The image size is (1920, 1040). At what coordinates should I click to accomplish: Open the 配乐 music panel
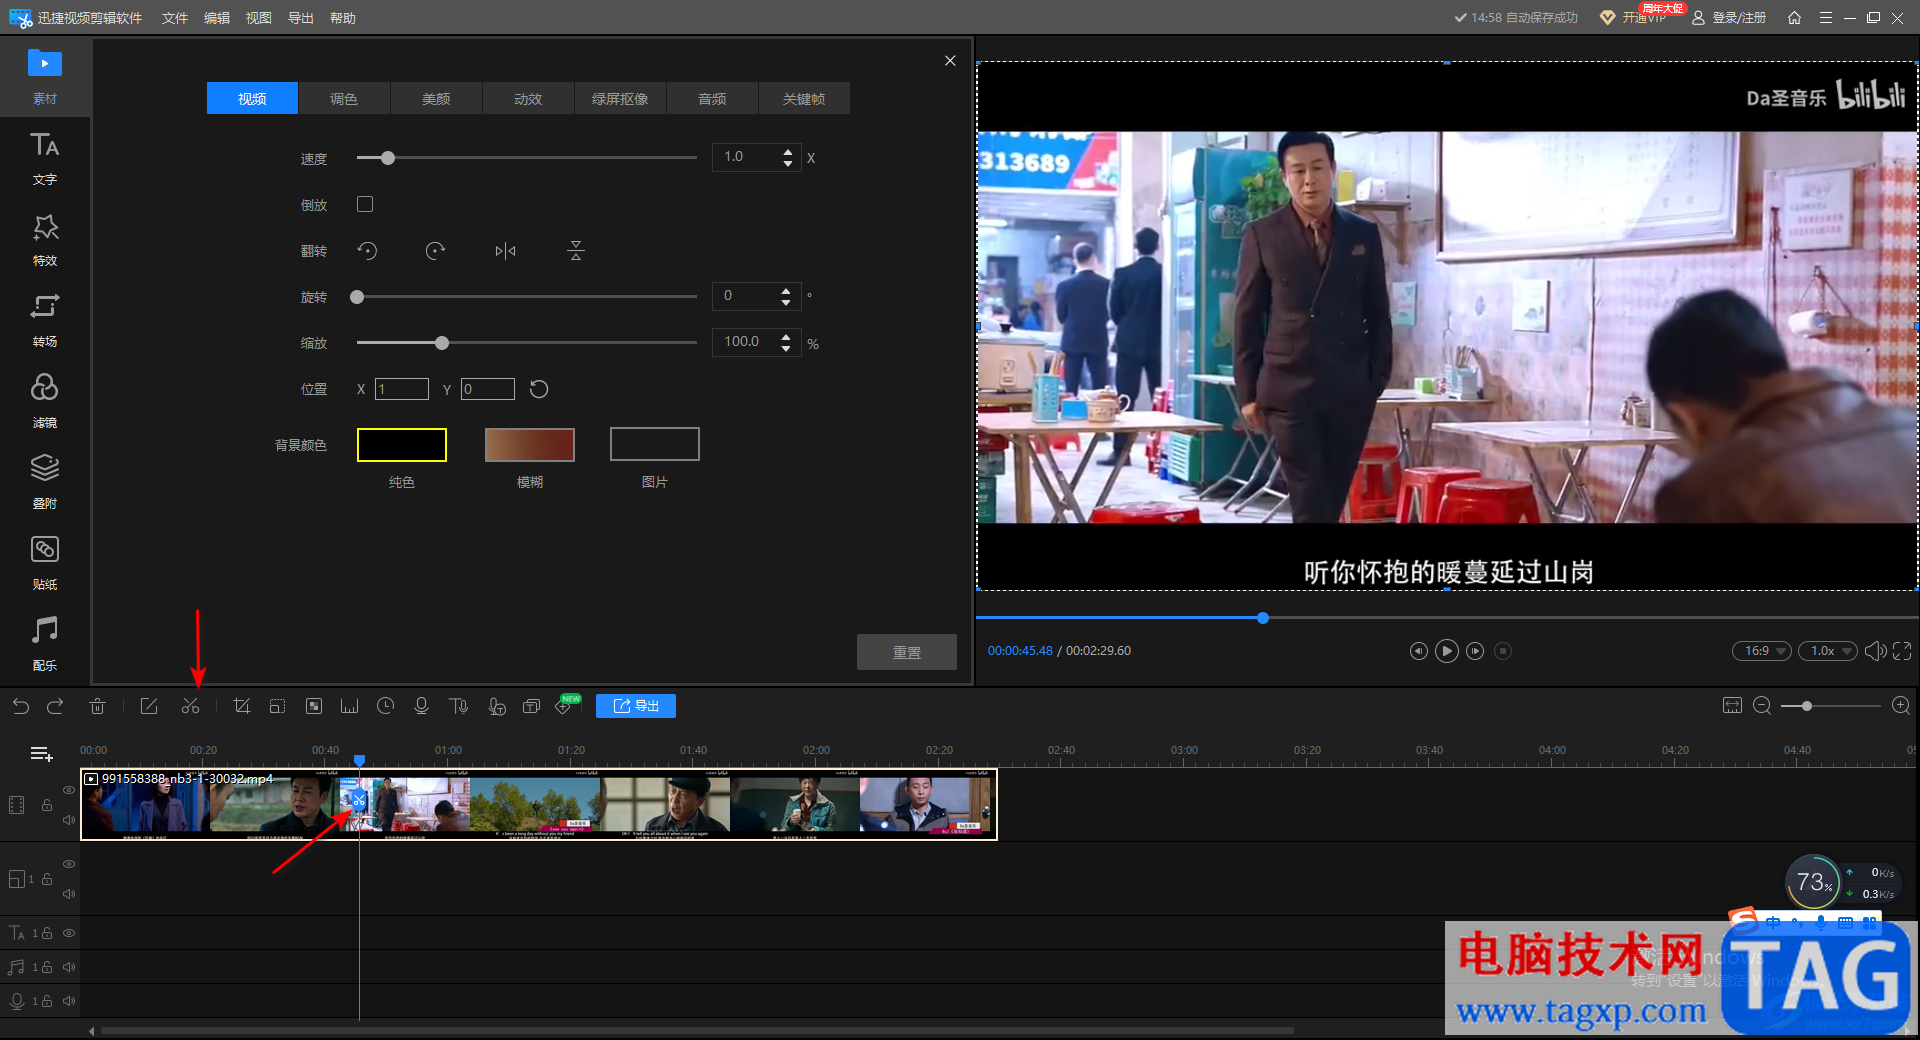click(45, 644)
